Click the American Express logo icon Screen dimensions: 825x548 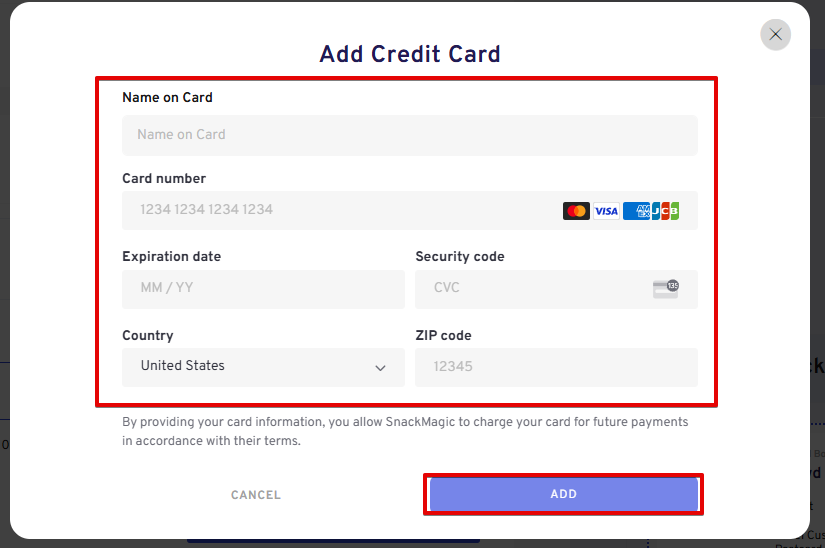click(636, 211)
